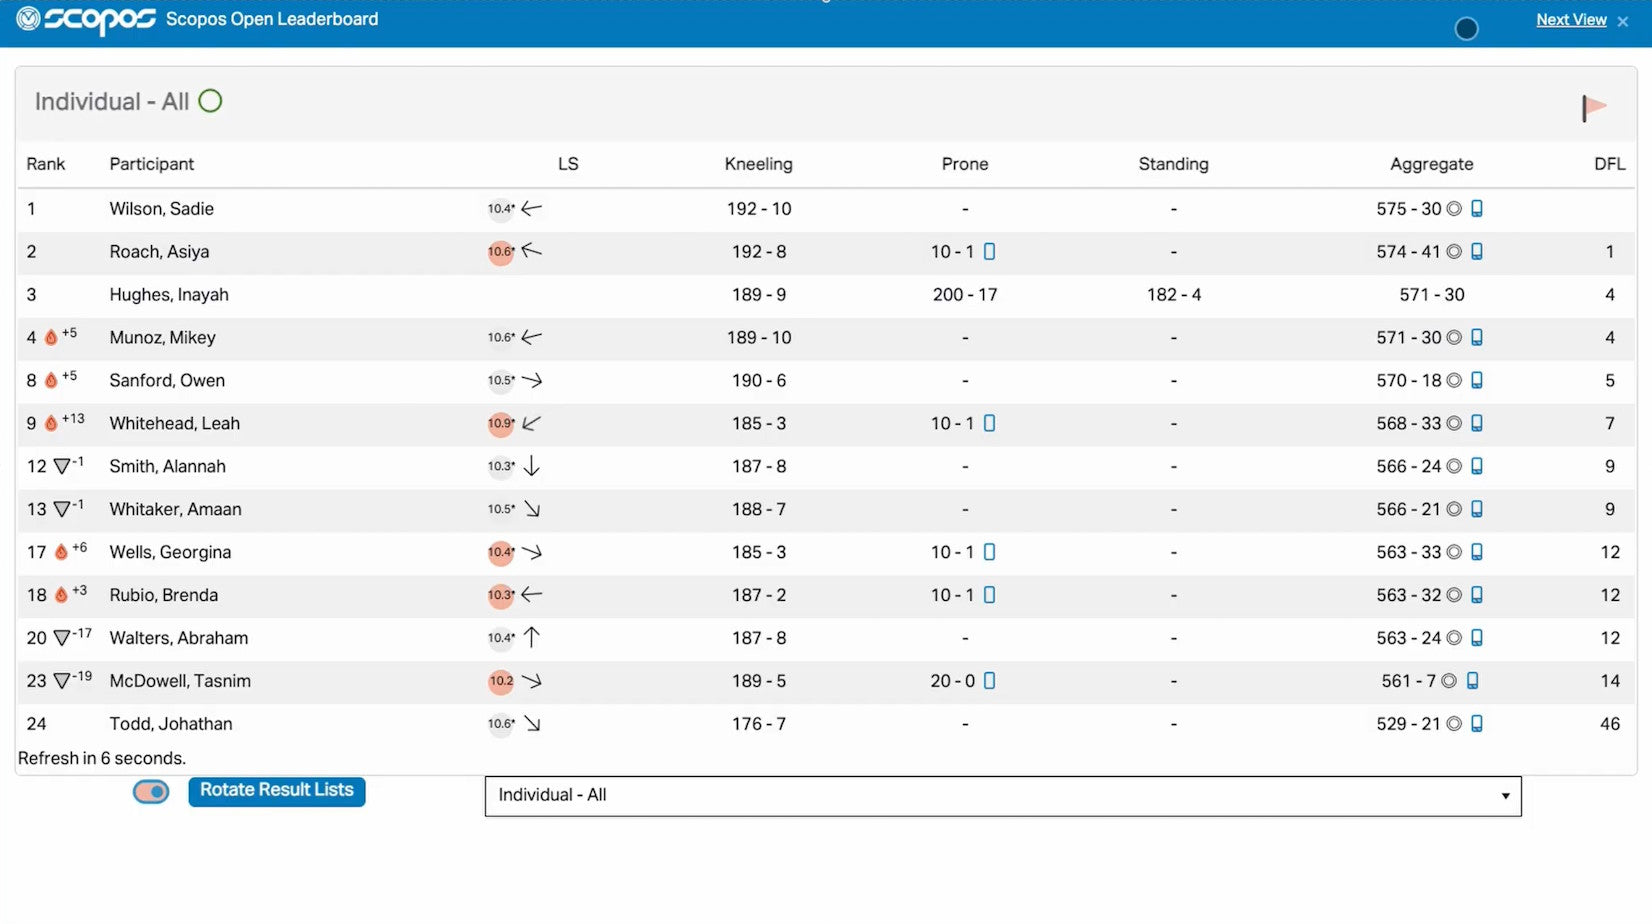Click Whitehead, Leah's 10.9 shot badge

501,424
